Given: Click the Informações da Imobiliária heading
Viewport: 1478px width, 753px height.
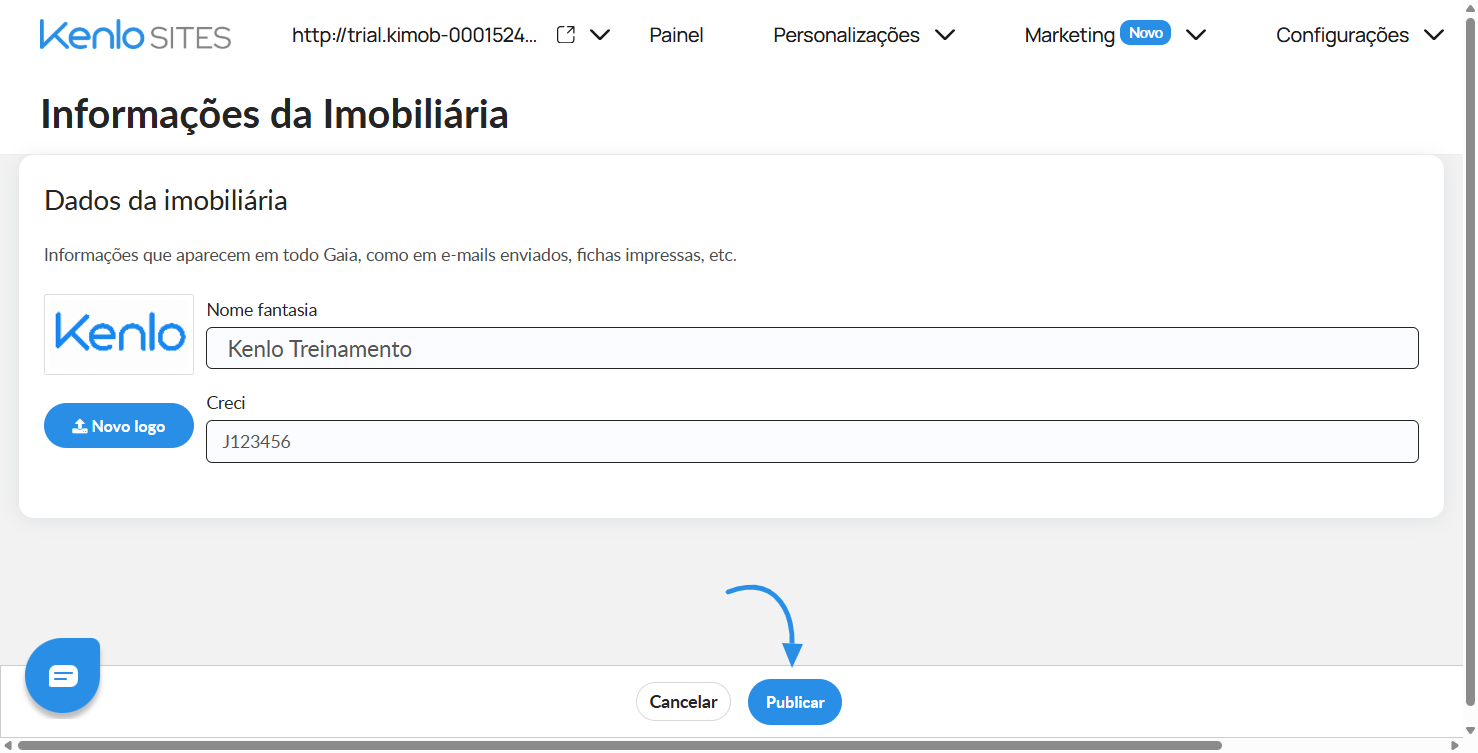Looking at the screenshot, I should click(275, 114).
